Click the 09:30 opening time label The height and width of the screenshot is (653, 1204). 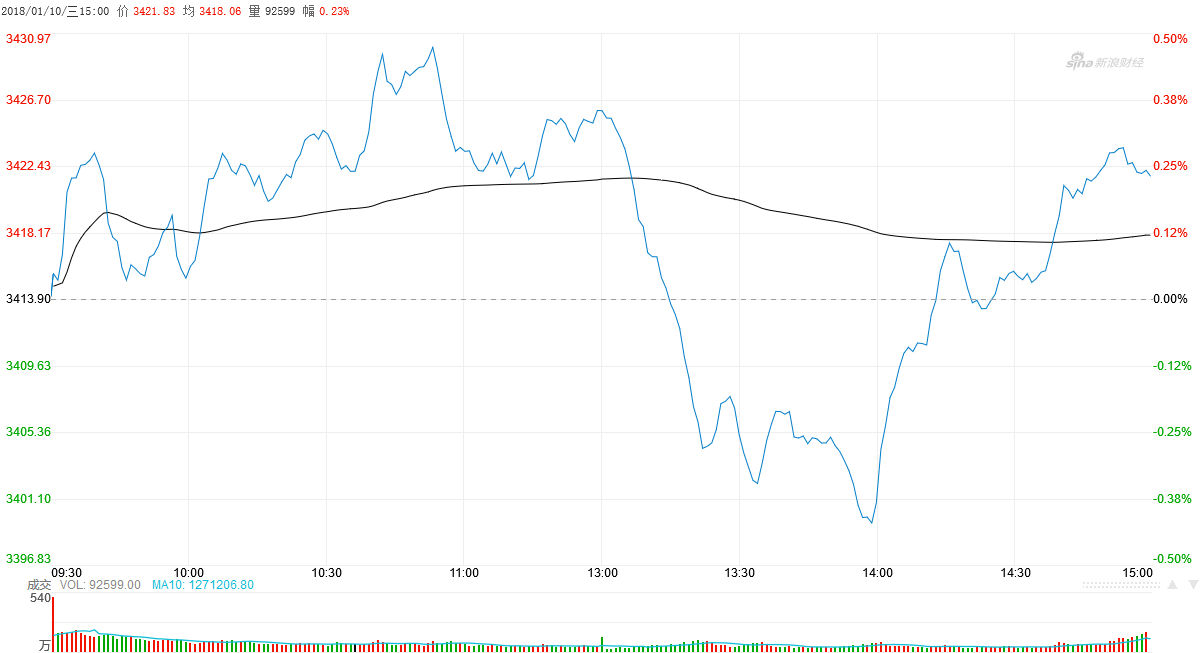(x=66, y=573)
